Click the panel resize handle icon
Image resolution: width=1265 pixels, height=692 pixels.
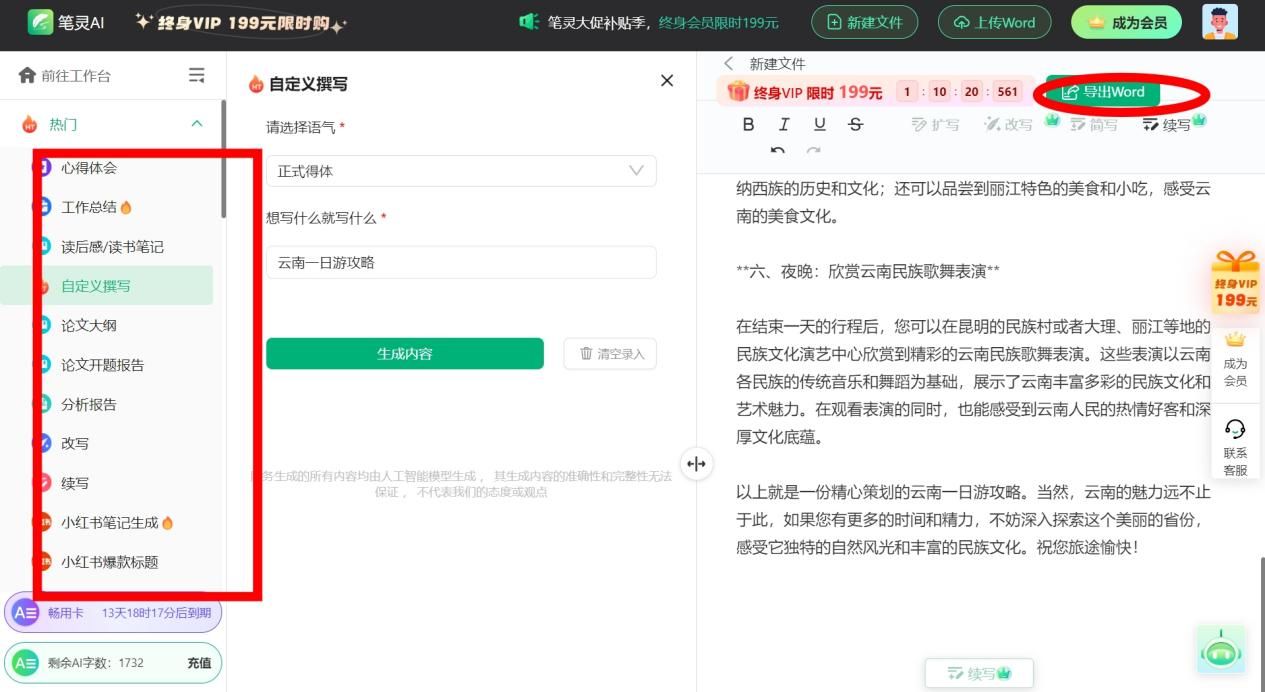(x=697, y=463)
